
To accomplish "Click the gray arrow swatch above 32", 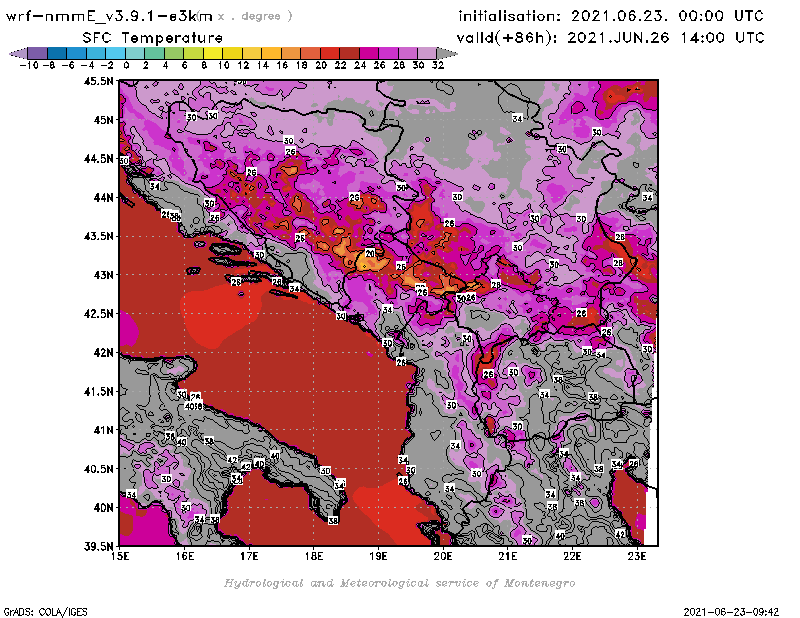I will [x=446, y=53].
